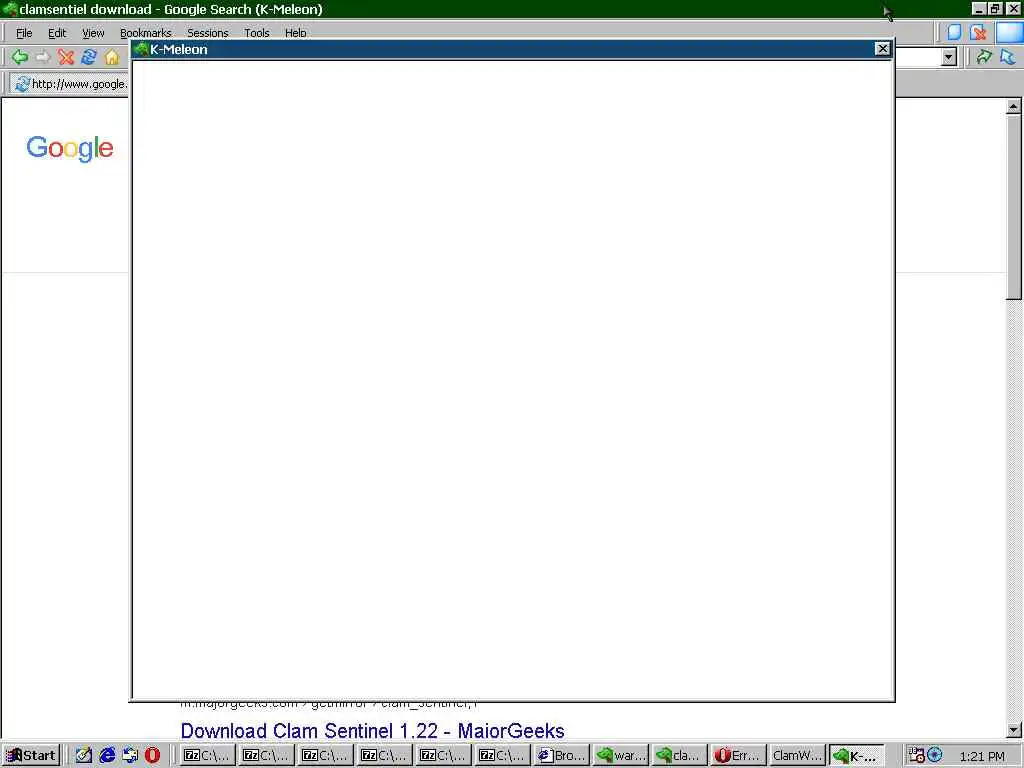This screenshot has height=768, width=1024.
Task: Open the Download Clam Sentinel 1.22 - MajorGeeks link
Action: click(x=372, y=731)
